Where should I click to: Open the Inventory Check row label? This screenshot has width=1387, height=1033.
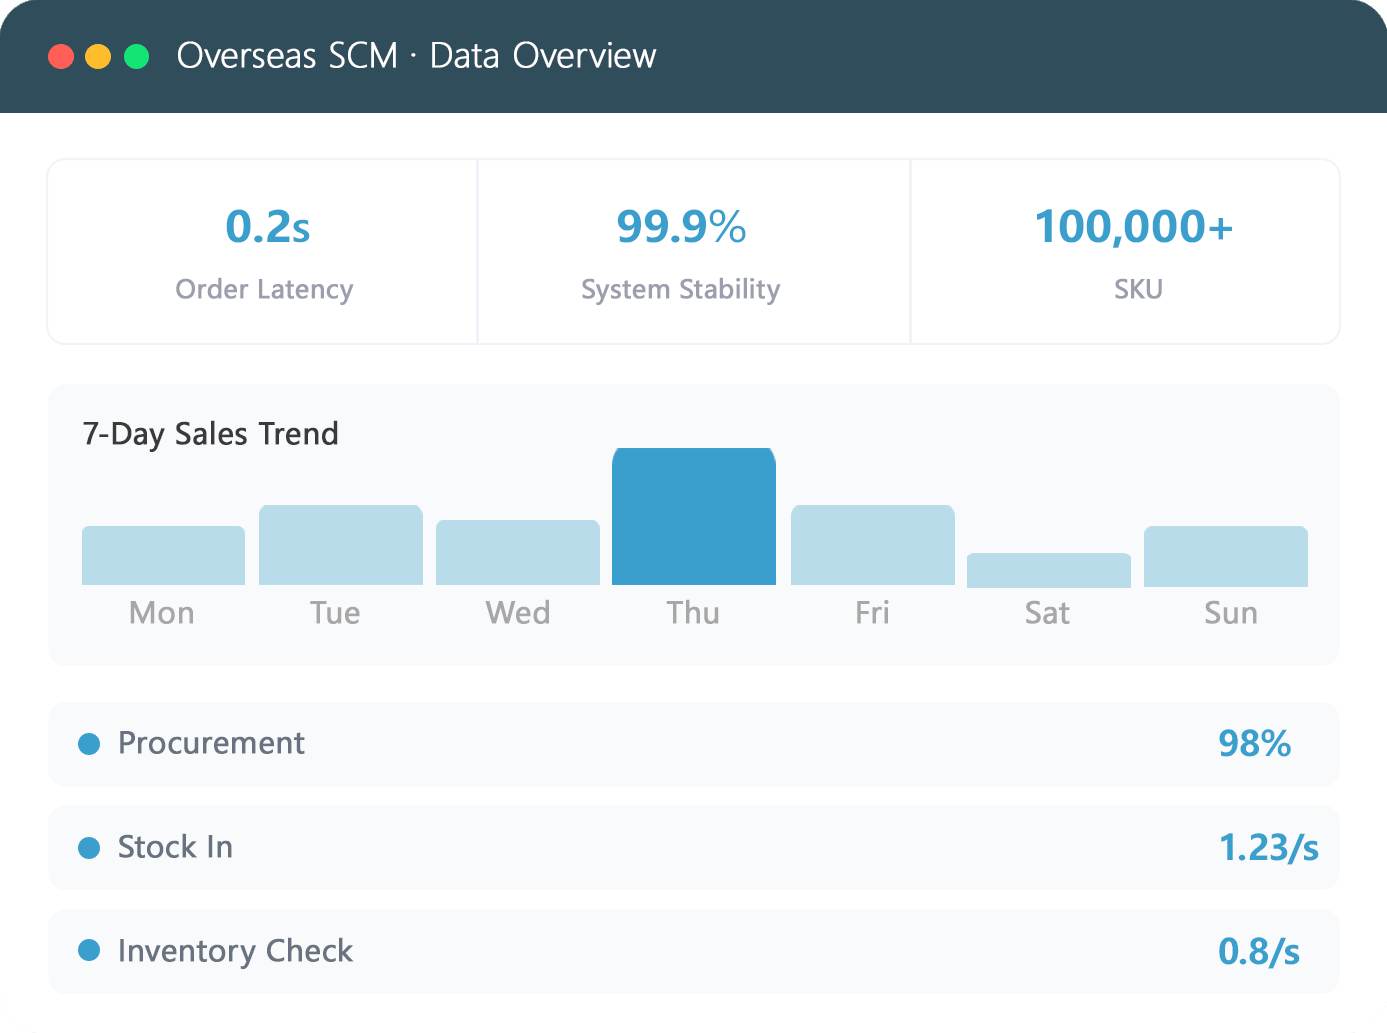(235, 951)
